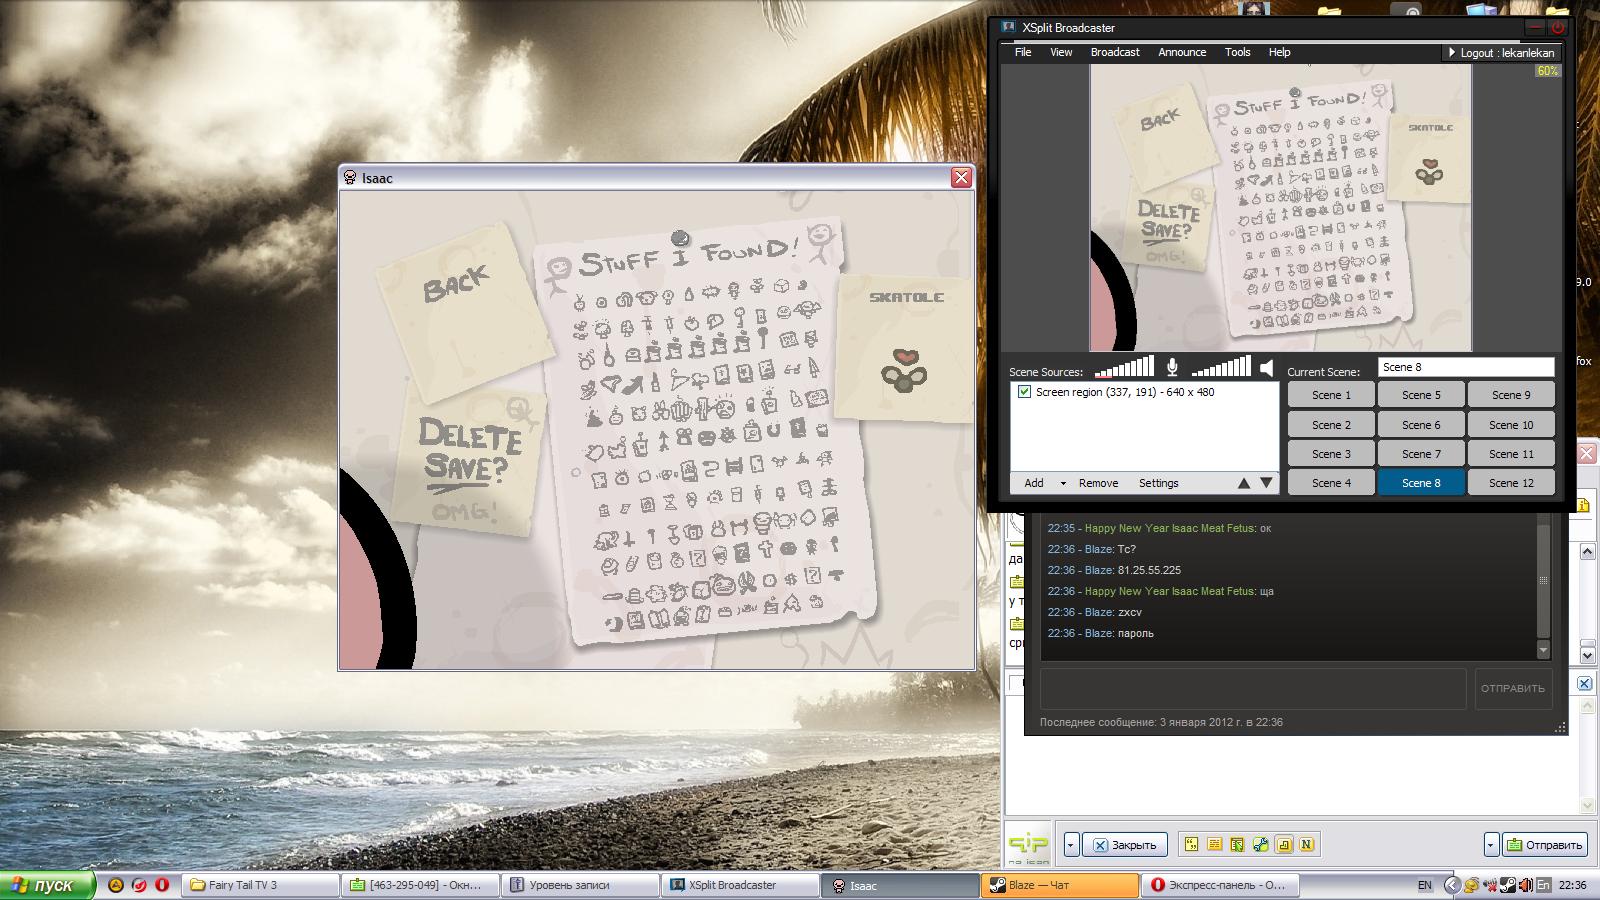Switch to Уровень записи taskbar item

point(580,885)
